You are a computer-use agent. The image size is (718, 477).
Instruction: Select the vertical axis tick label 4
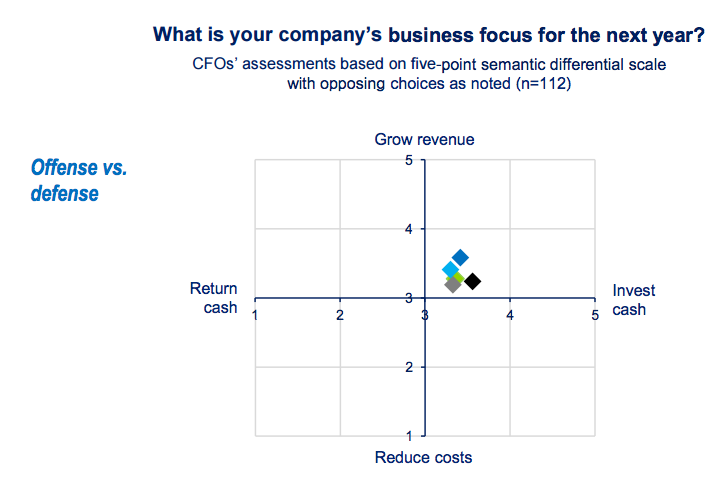409,229
